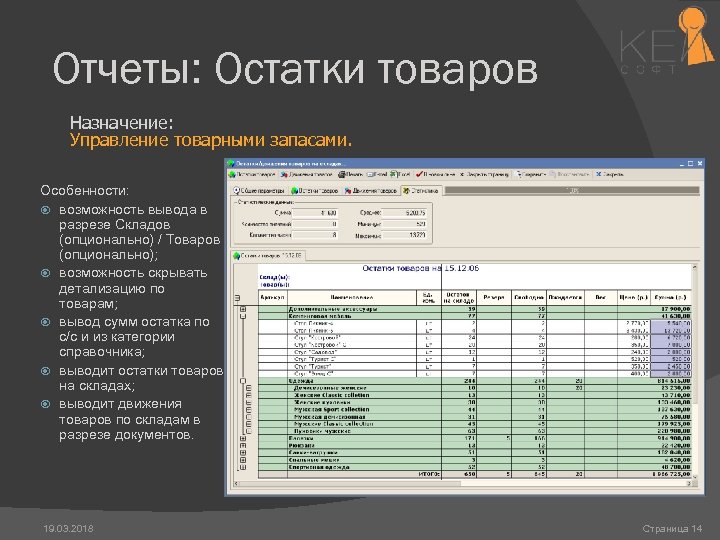720x540 pixels.
Task: Click the ИТОГО total row label
Action: (429, 474)
